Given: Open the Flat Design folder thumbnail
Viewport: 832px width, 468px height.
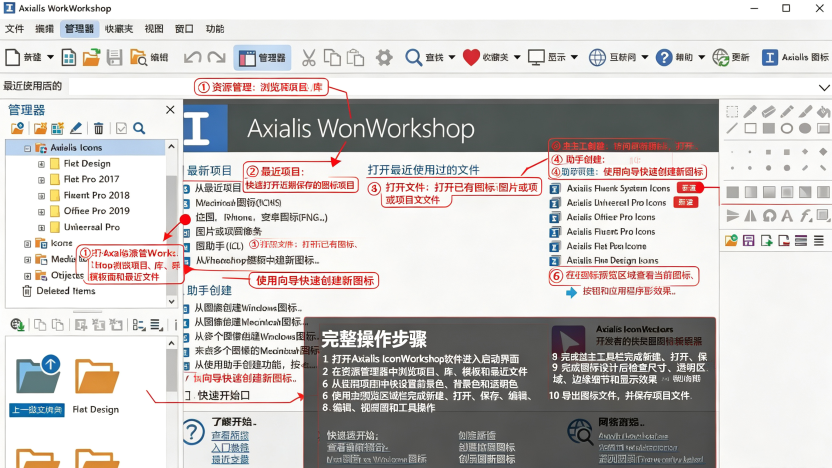Looking at the screenshot, I should point(96,385).
